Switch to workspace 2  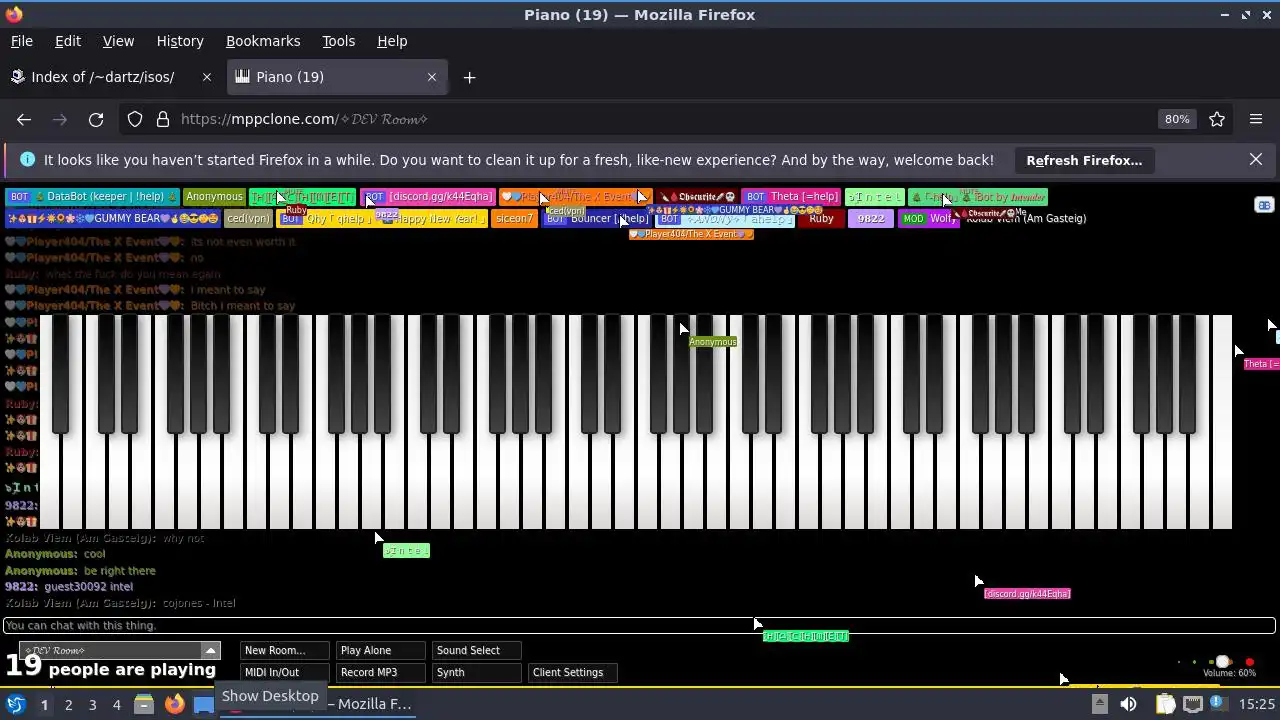(x=68, y=705)
